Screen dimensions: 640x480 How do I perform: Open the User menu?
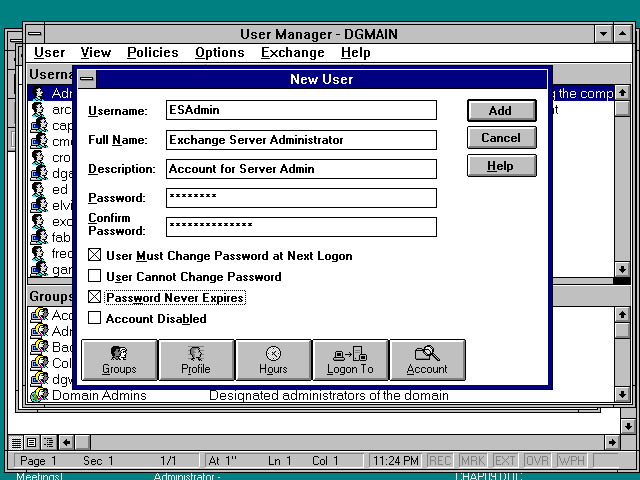click(x=49, y=53)
